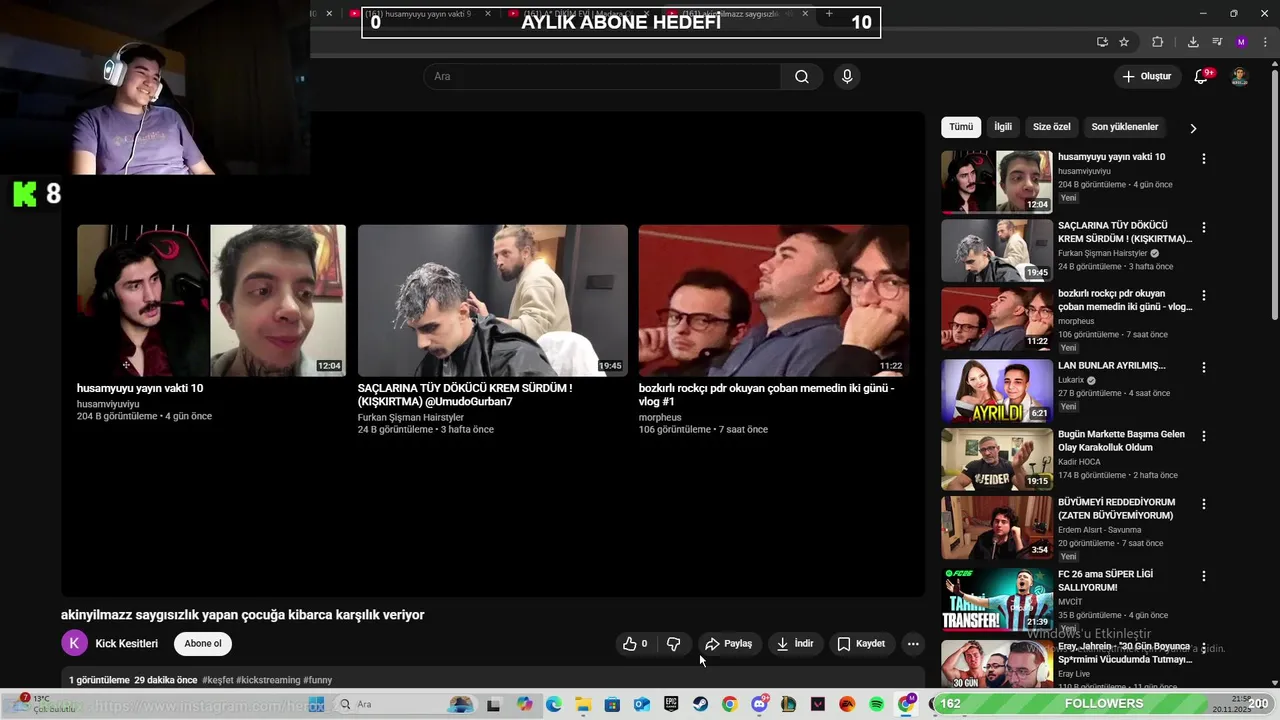Open Steam from taskbar
Viewport: 1280px width, 720px height.
pos(700,704)
